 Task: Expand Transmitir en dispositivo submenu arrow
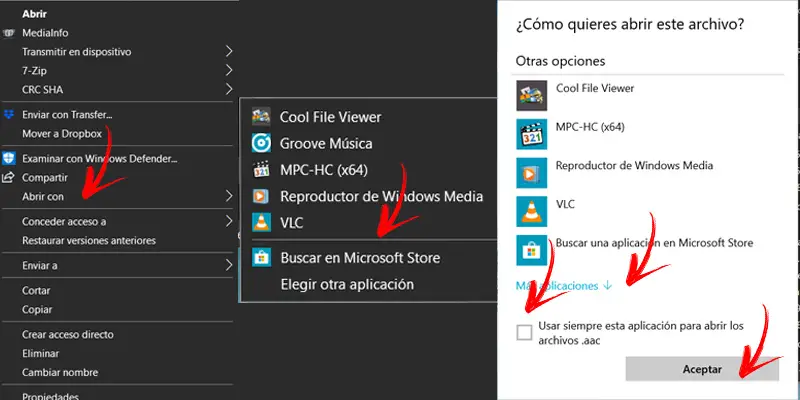229,52
